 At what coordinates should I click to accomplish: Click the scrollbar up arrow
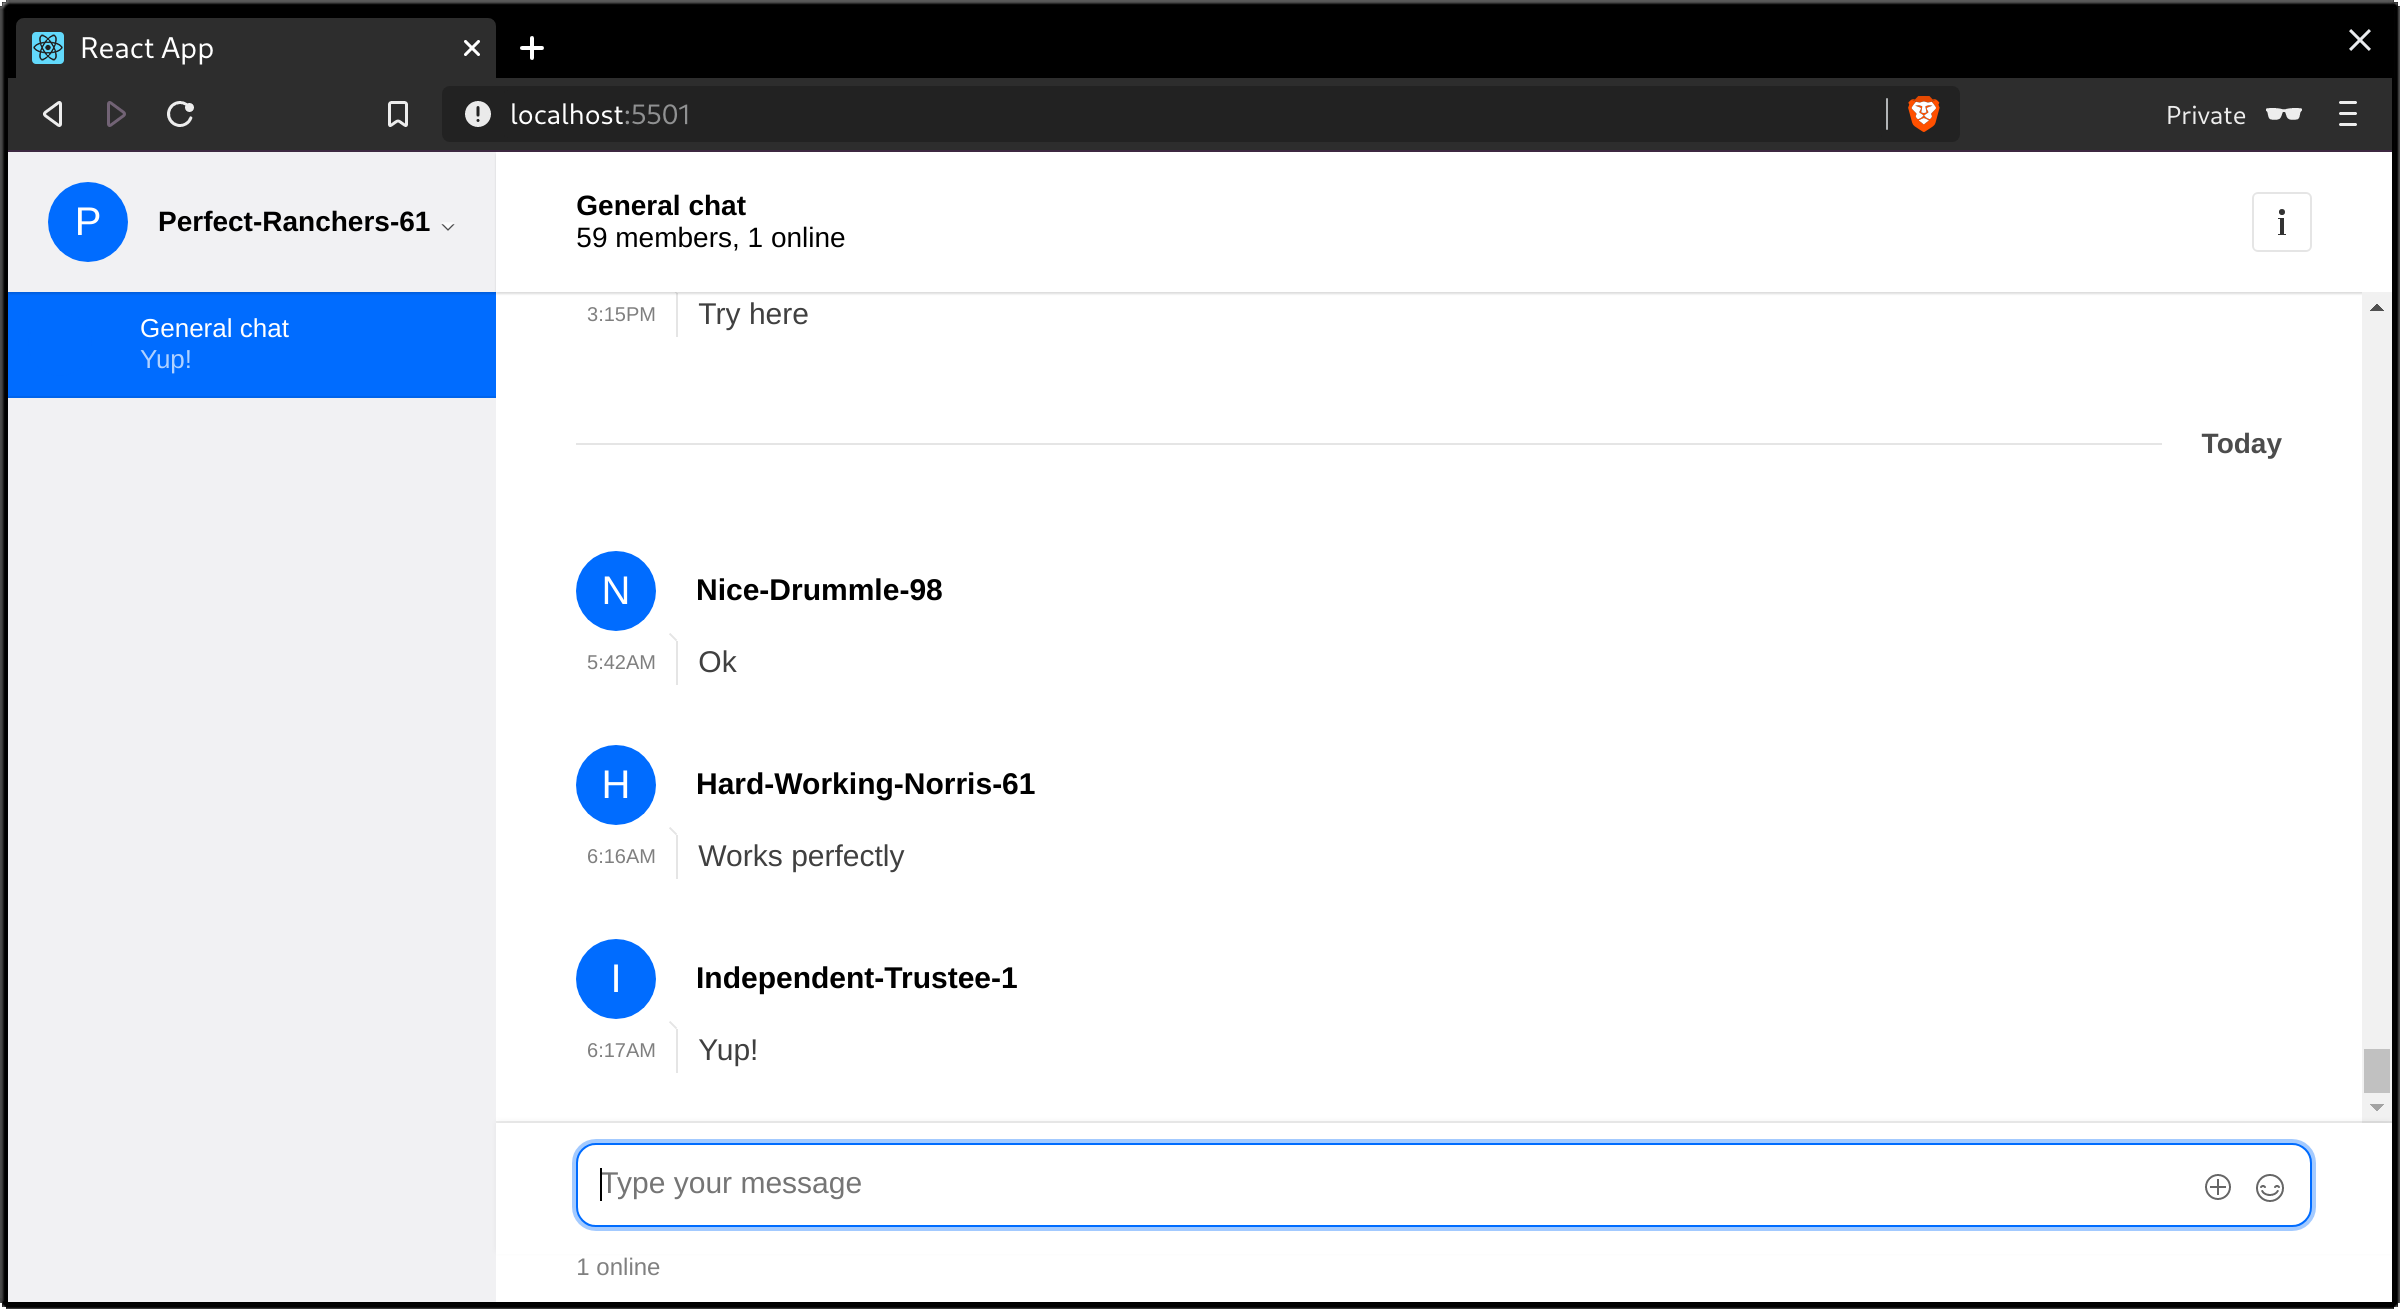coord(2376,308)
